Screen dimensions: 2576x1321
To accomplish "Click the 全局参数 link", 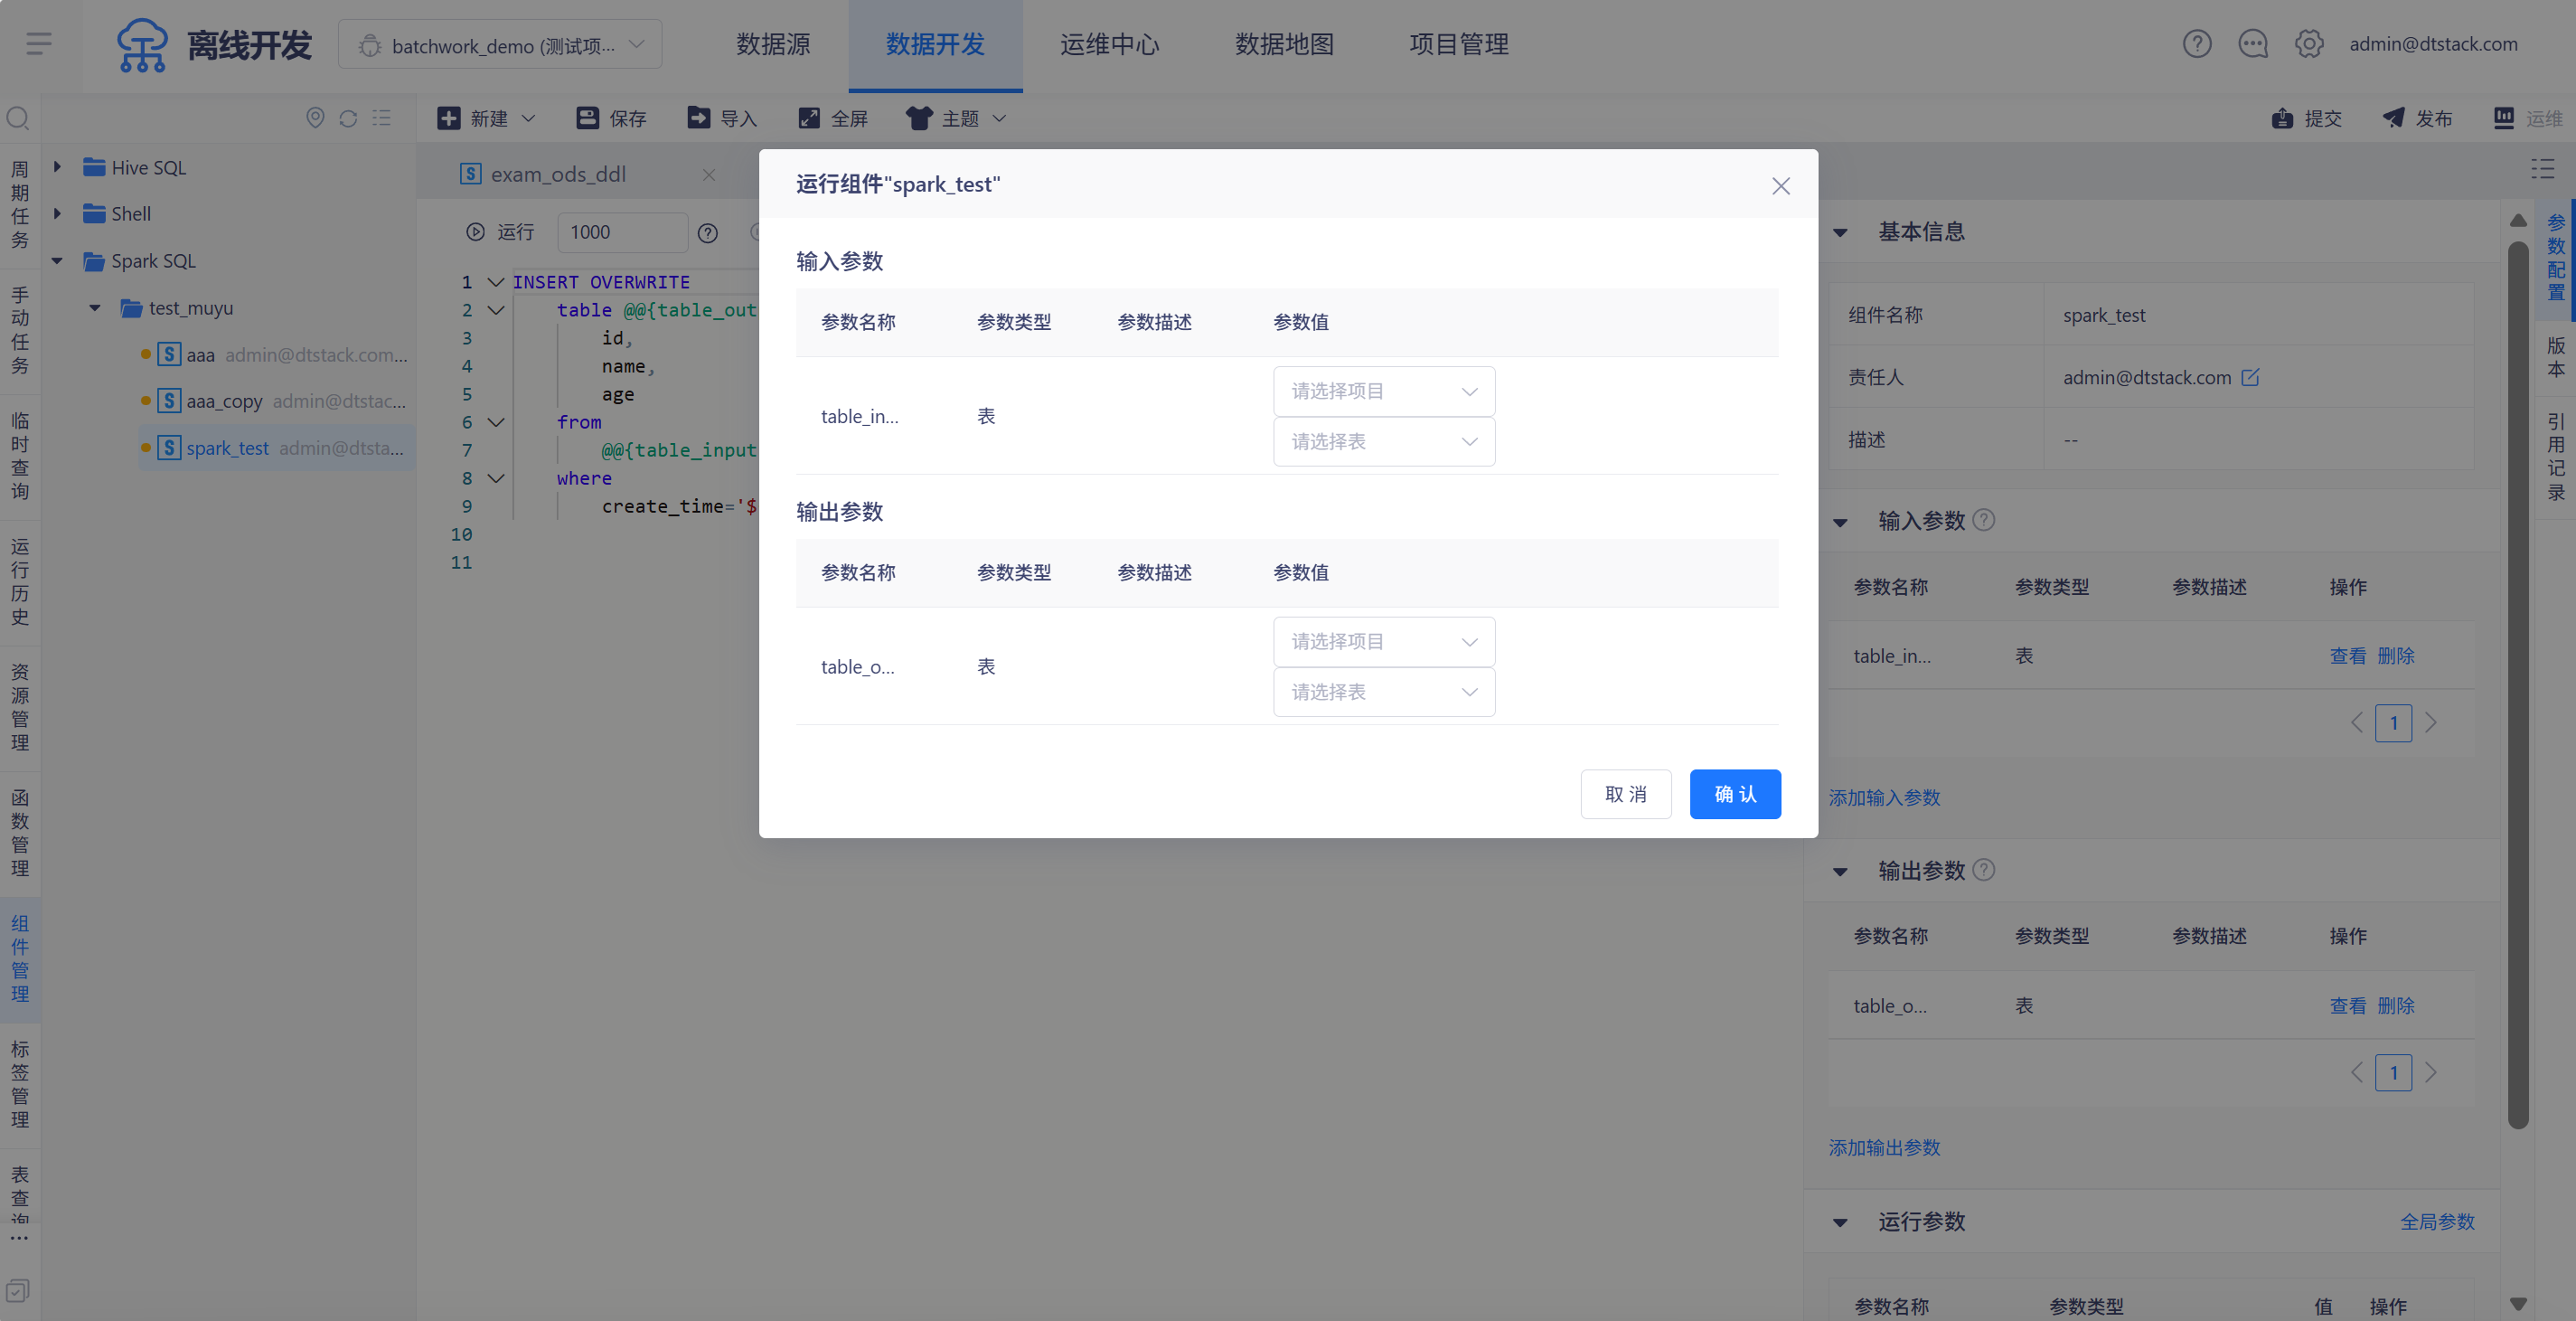I will (2437, 1222).
